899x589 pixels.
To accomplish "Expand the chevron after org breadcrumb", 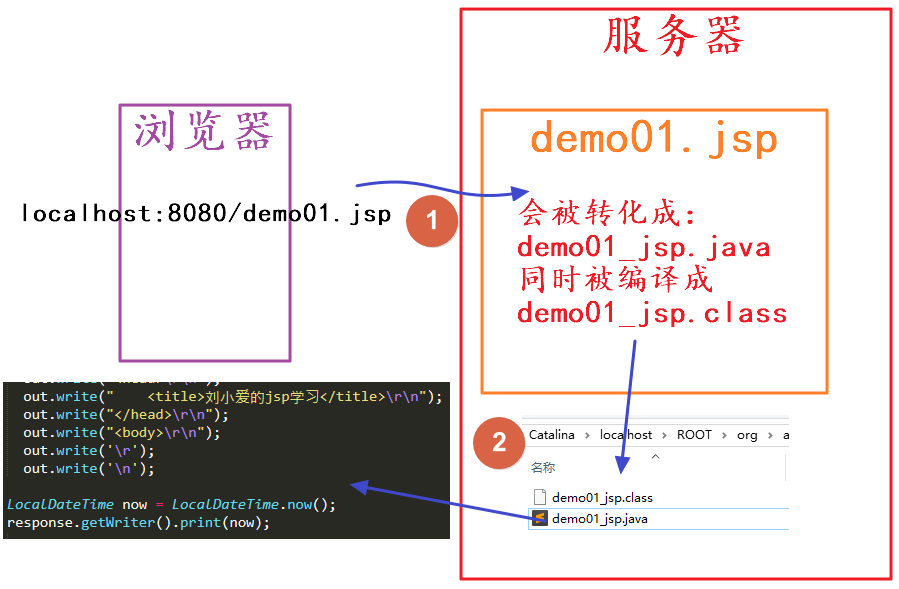I will point(770,436).
